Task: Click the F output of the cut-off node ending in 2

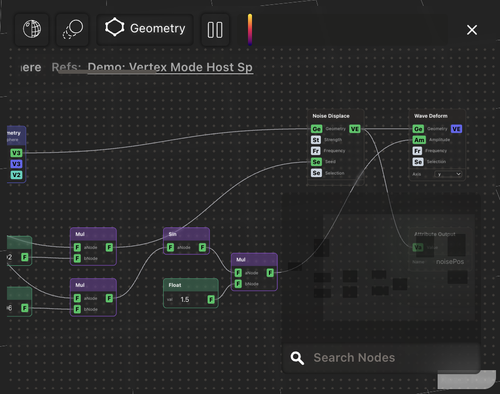Action: [25, 257]
